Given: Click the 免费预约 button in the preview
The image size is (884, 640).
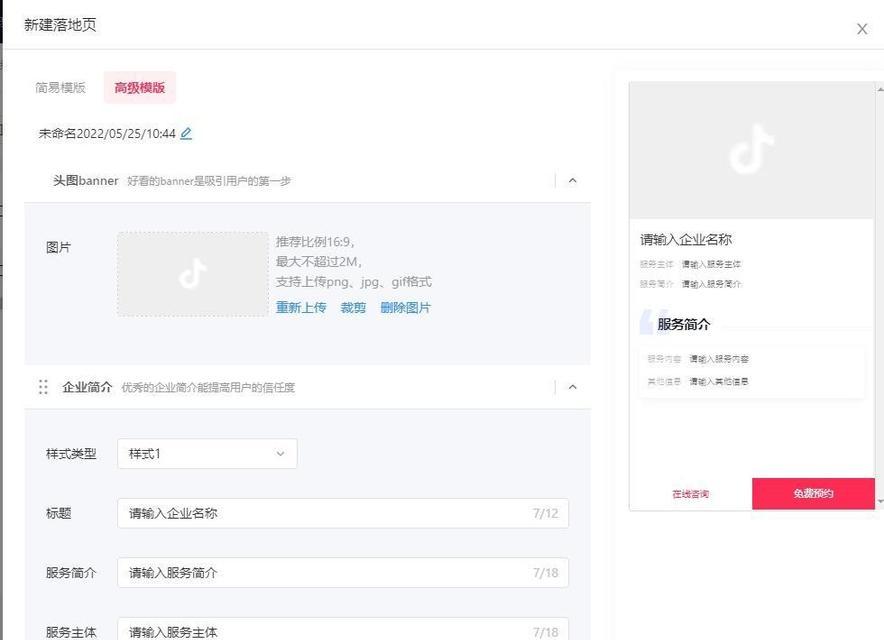Looking at the screenshot, I should click(x=813, y=493).
